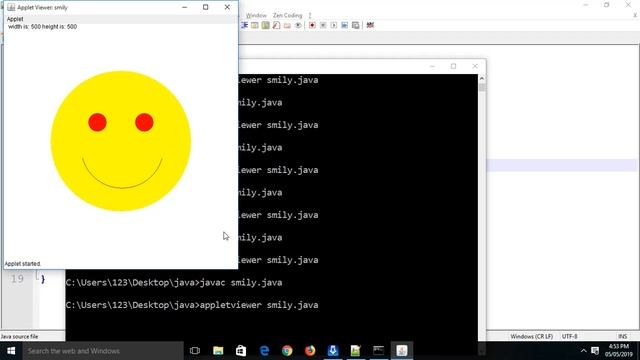Expand the hidden system tray icons chevron

coord(583,351)
